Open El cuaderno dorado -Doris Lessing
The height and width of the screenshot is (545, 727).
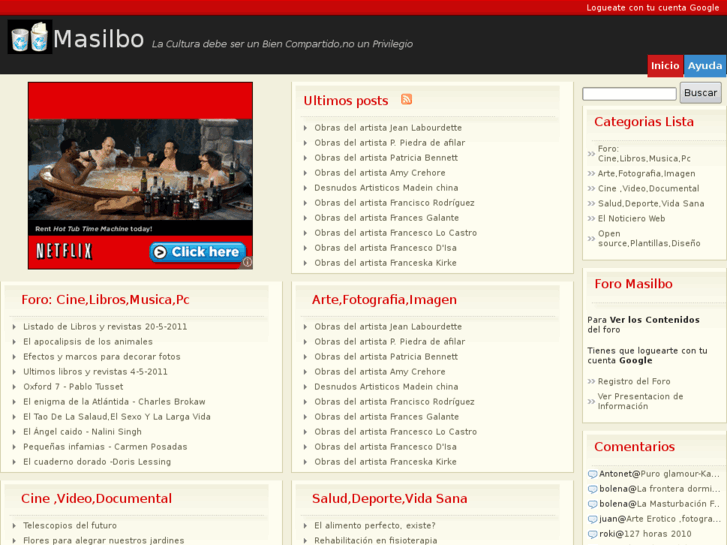tap(97, 462)
